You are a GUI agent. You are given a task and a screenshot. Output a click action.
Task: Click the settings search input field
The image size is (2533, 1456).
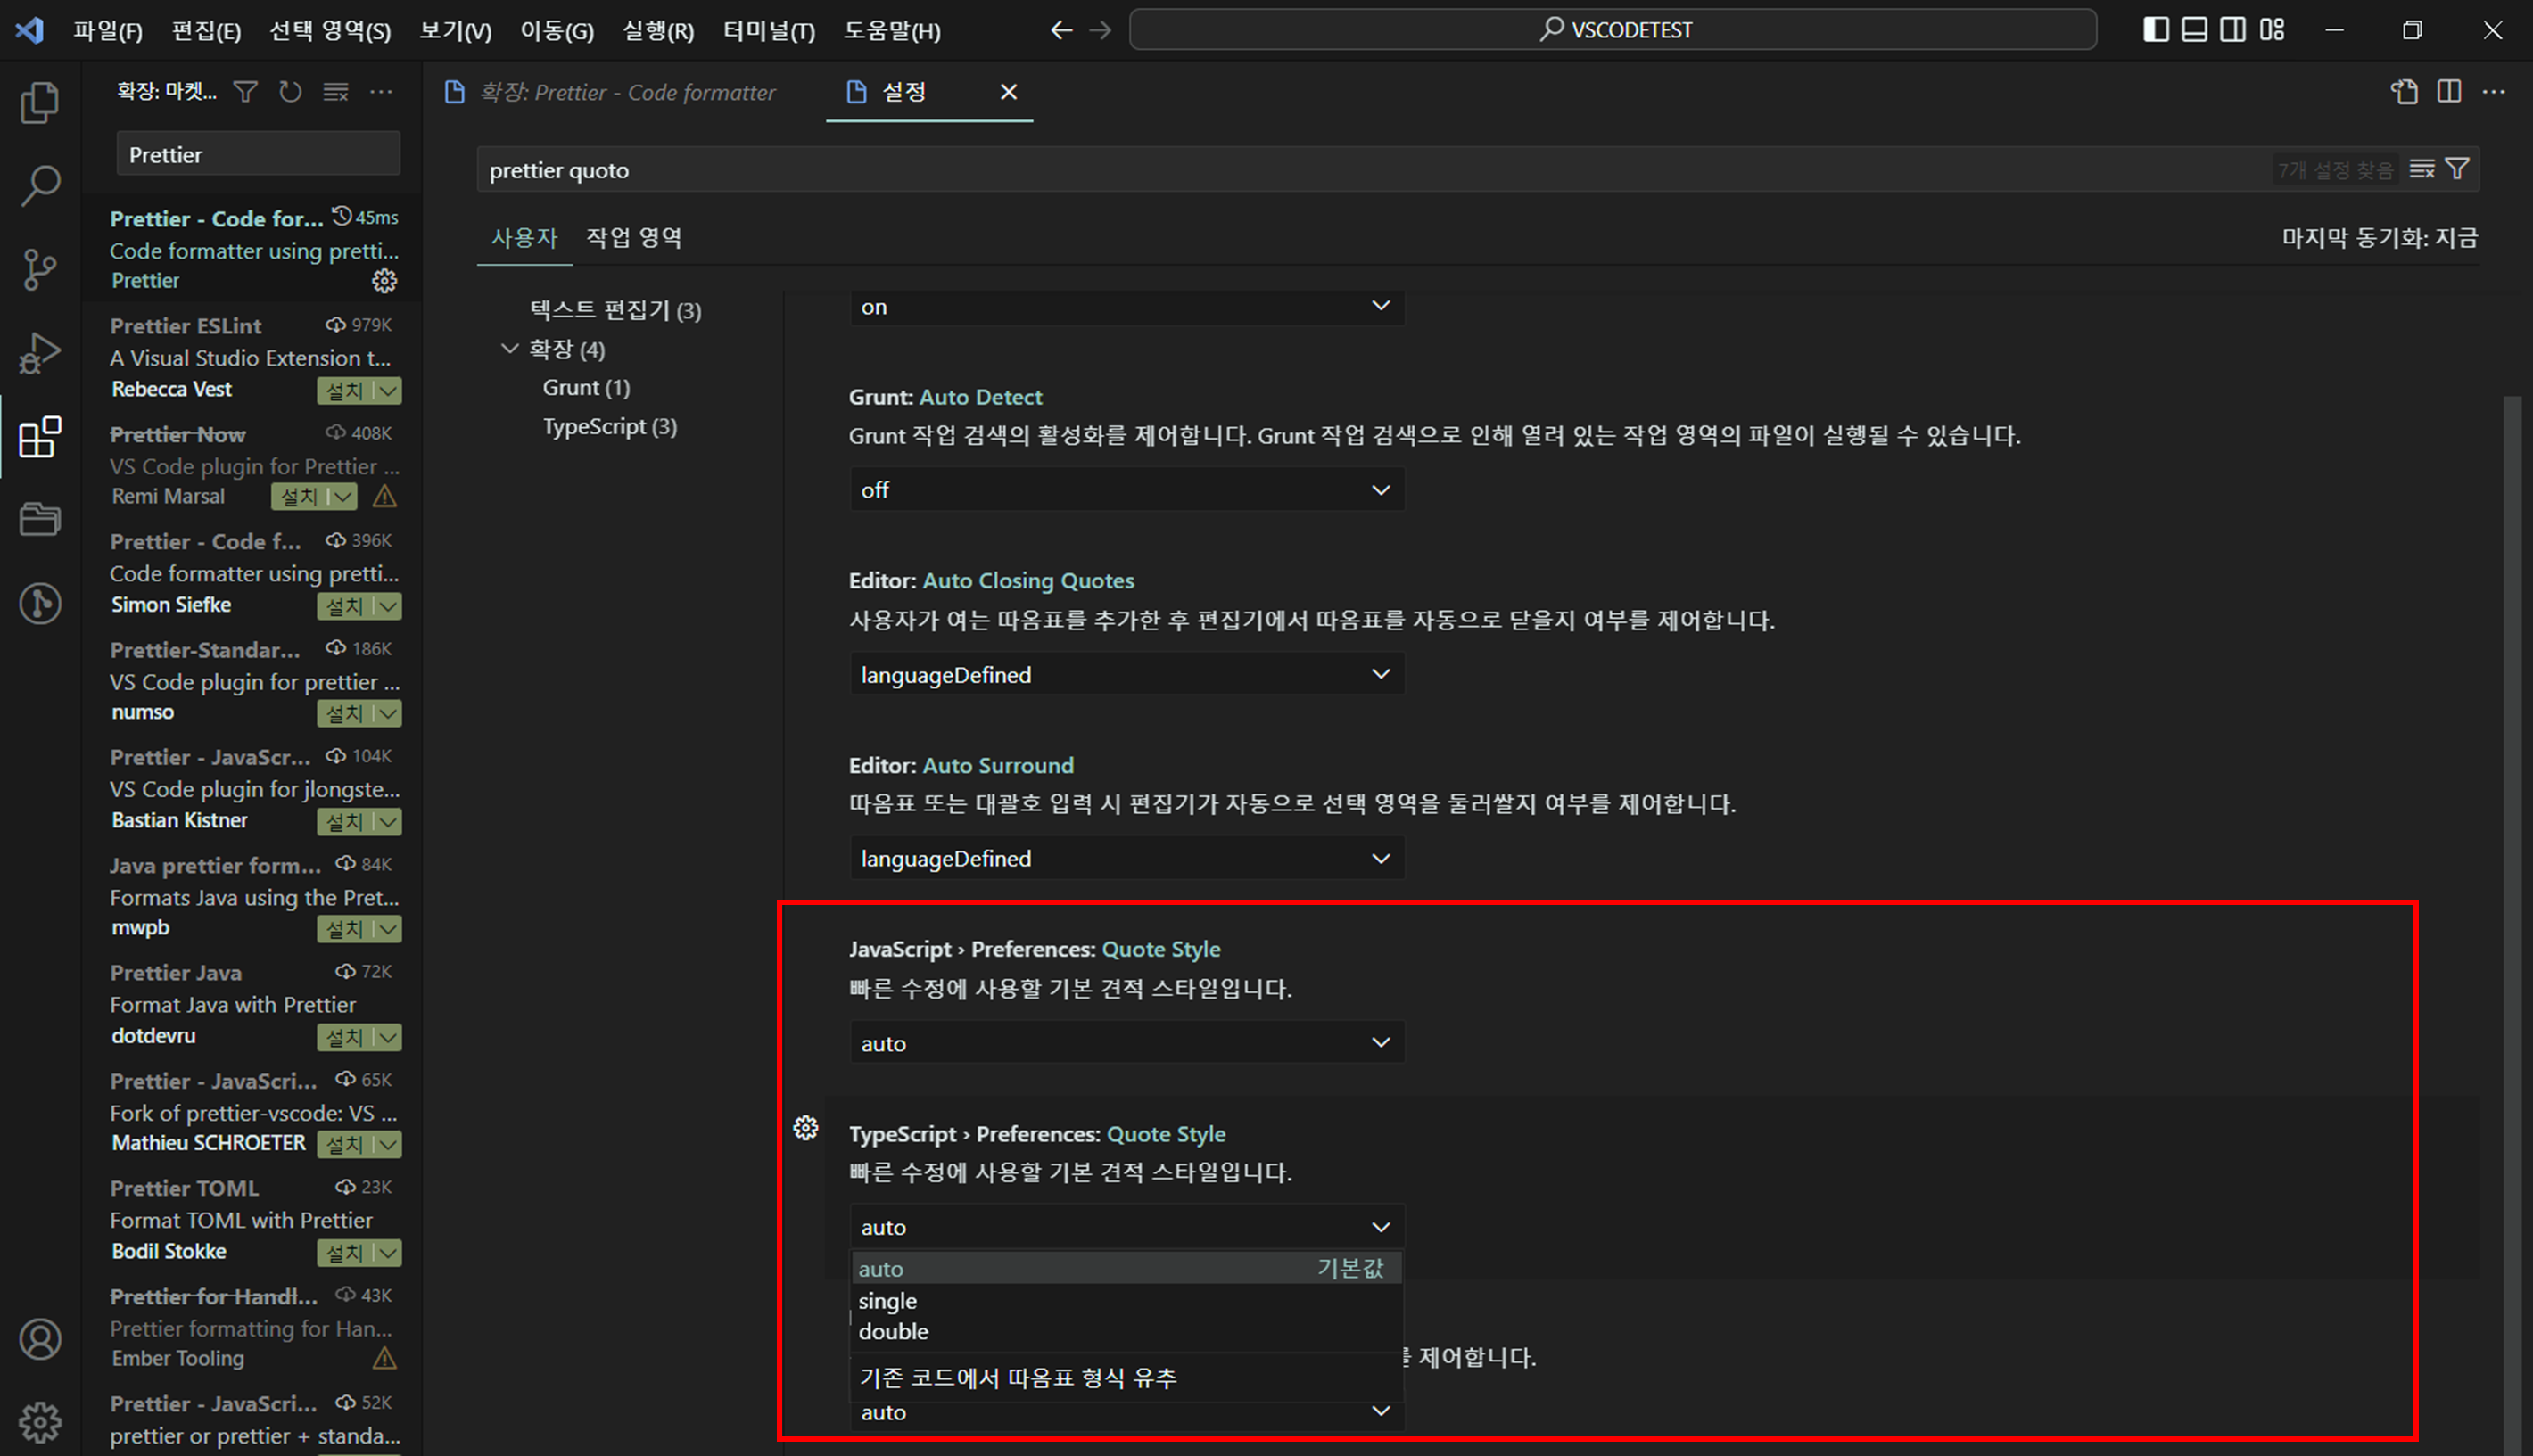pos(1370,170)
